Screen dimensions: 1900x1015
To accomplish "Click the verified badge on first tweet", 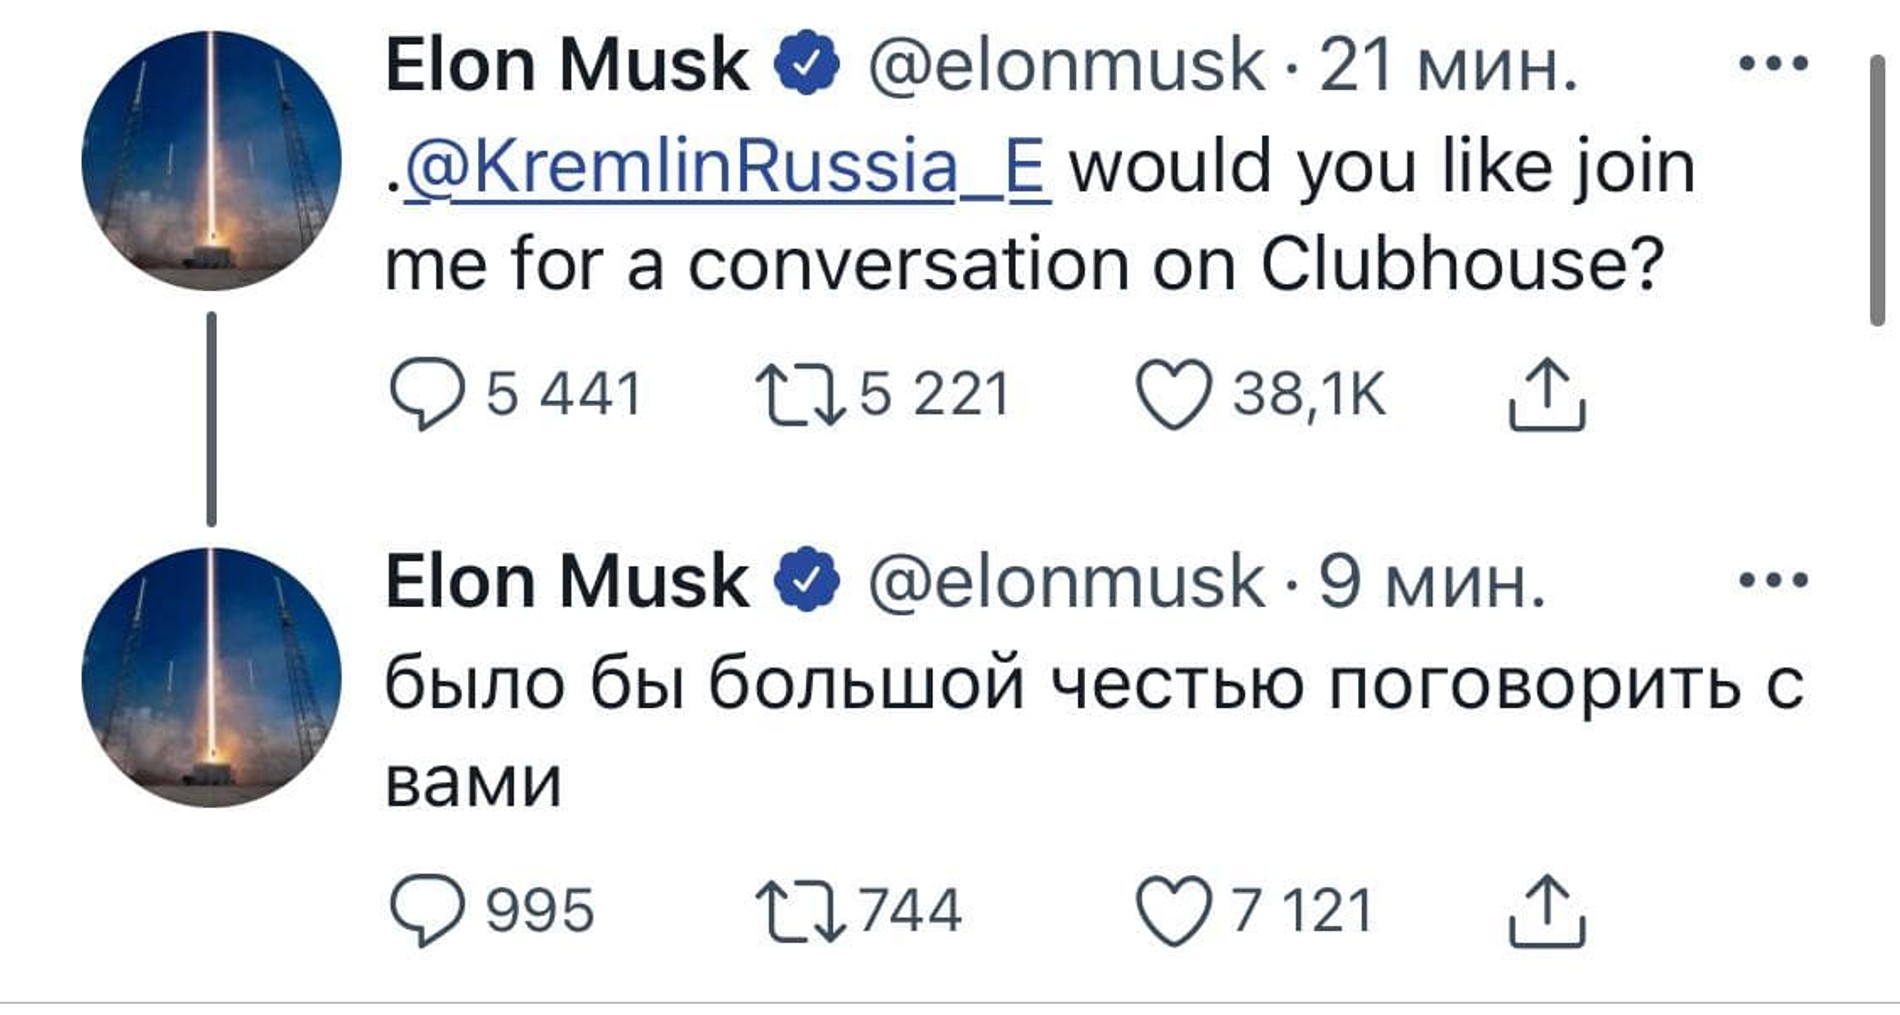I will pos(807,64).
